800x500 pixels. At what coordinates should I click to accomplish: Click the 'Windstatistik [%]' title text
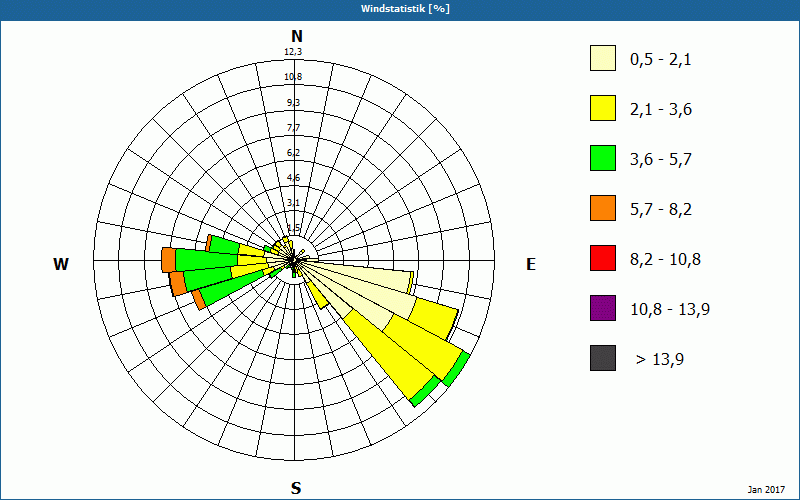[x=406, y=9]
